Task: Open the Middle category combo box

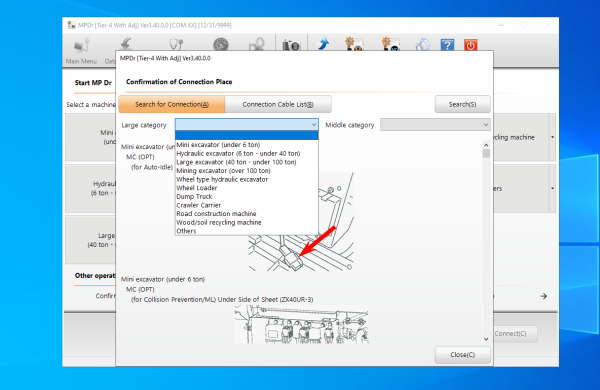Action: pos(435,125)
